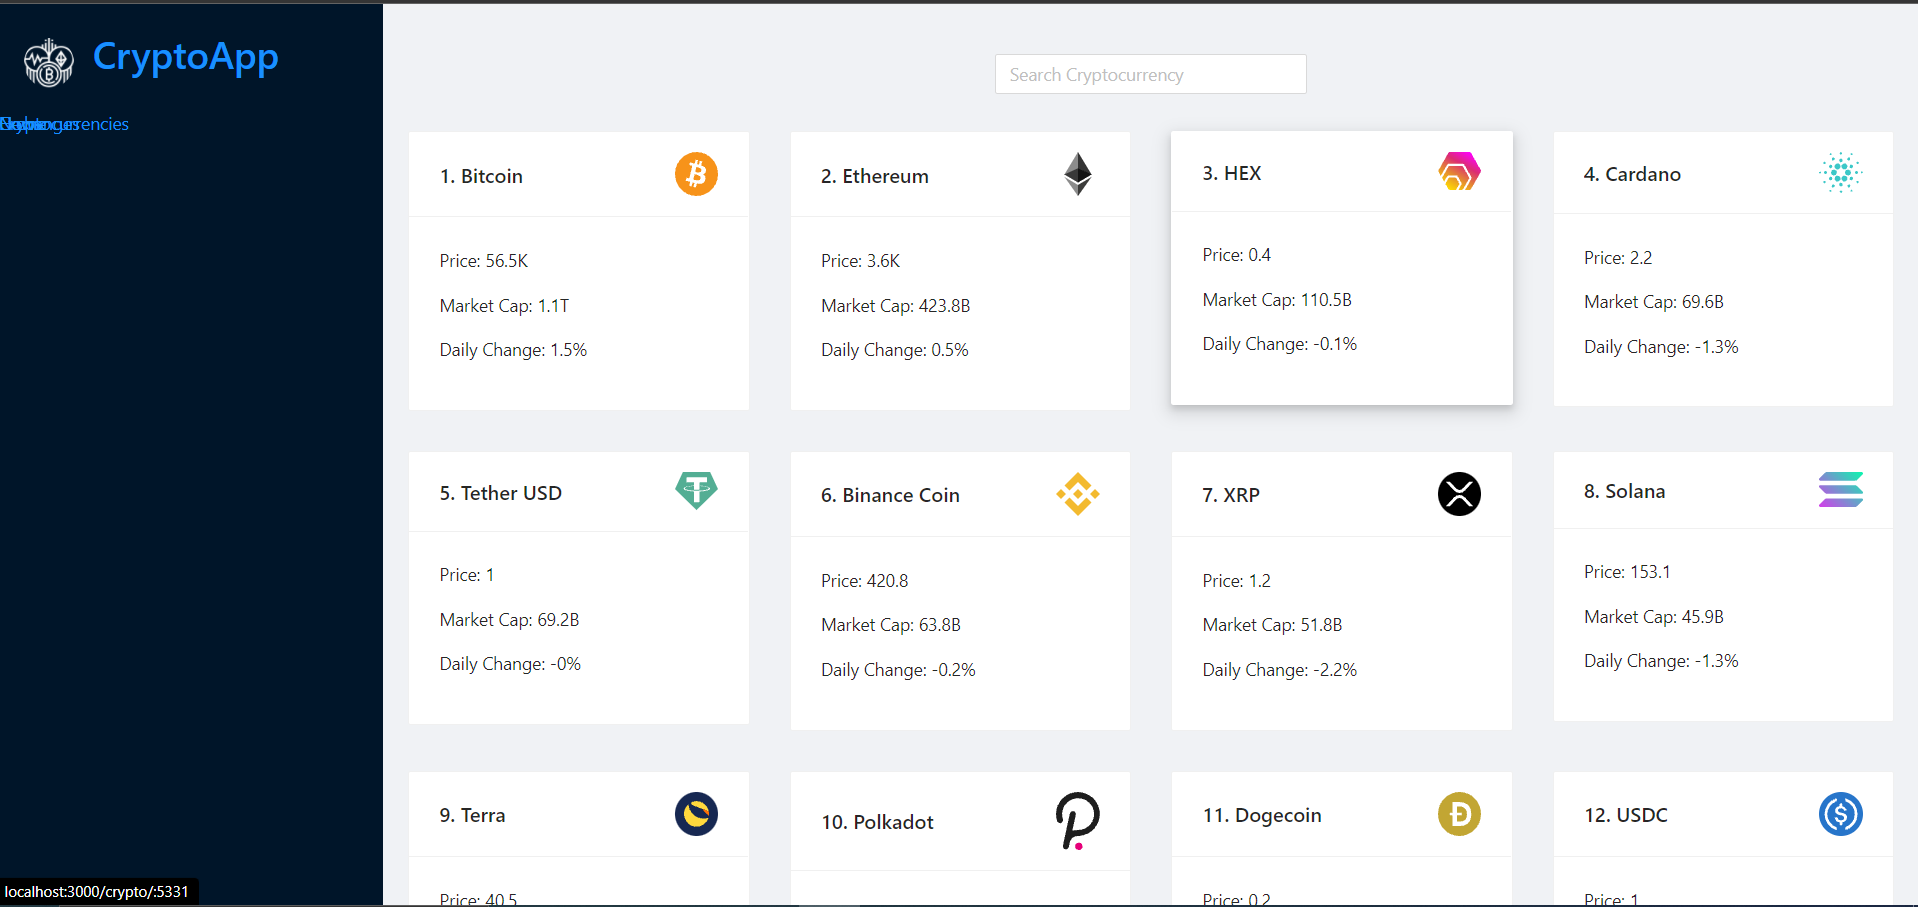Click Cardano's Market Cap: 69.6B text
Screen dimensions: 1918x907
(1654, 302)
